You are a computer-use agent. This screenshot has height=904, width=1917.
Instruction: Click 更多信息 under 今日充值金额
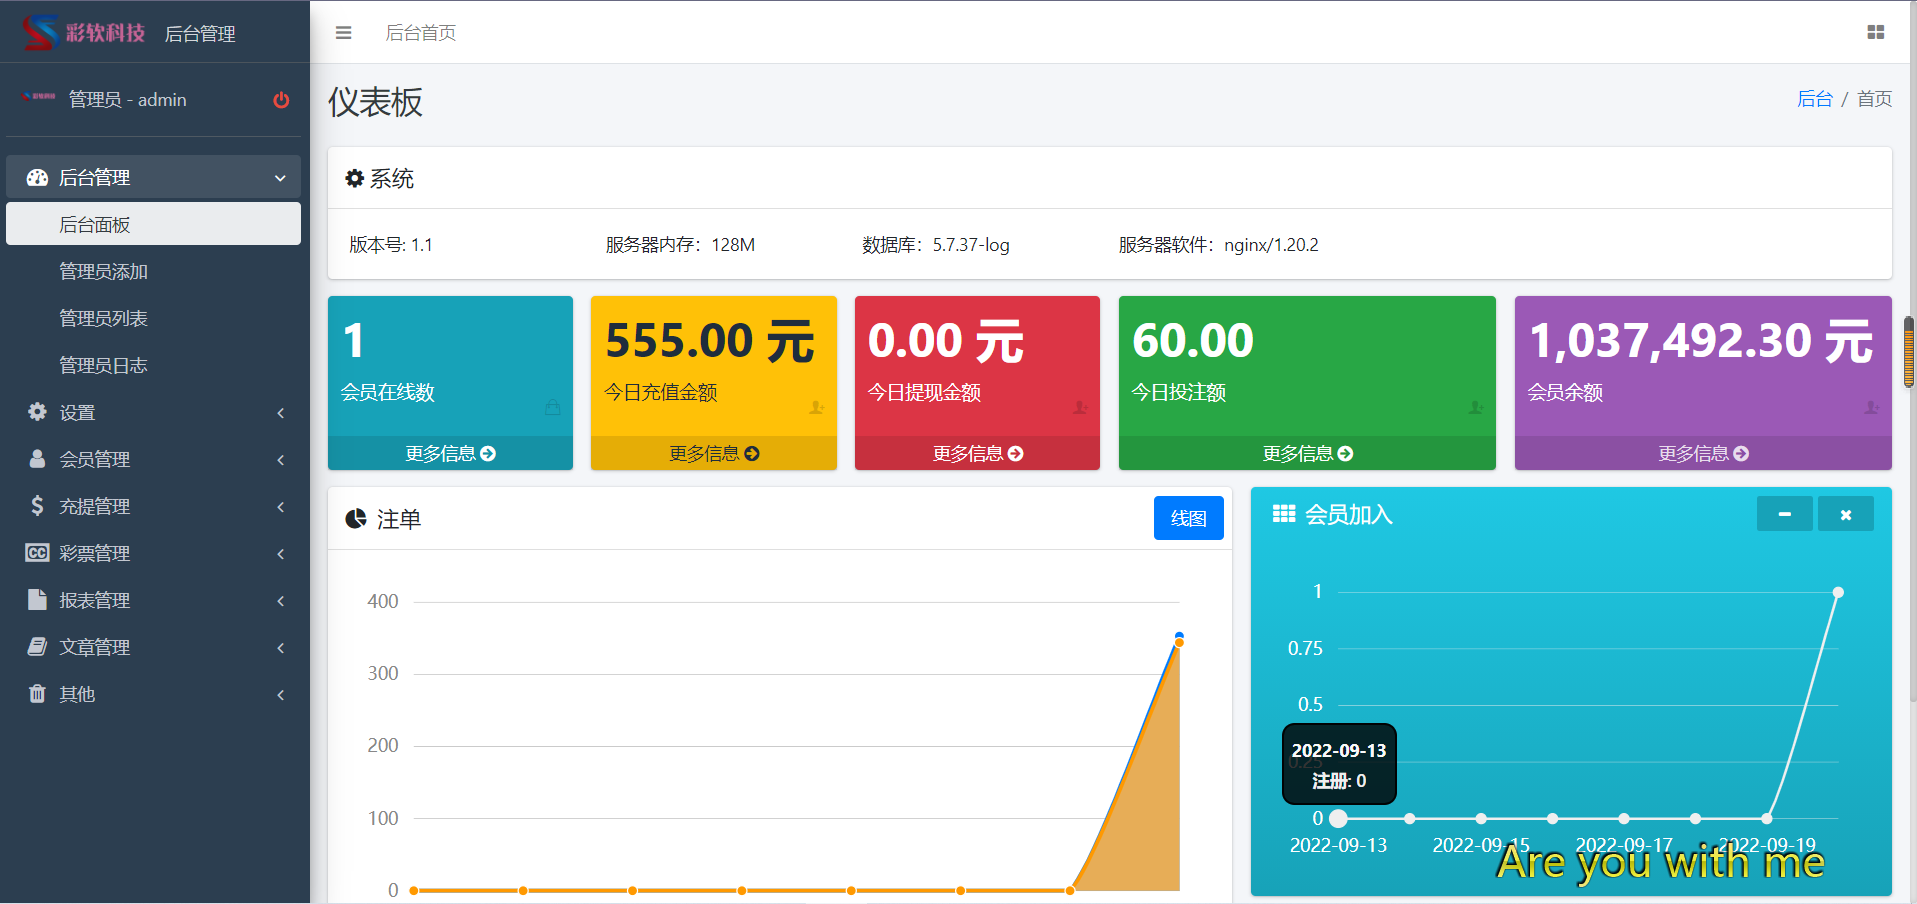coord(713,454)
